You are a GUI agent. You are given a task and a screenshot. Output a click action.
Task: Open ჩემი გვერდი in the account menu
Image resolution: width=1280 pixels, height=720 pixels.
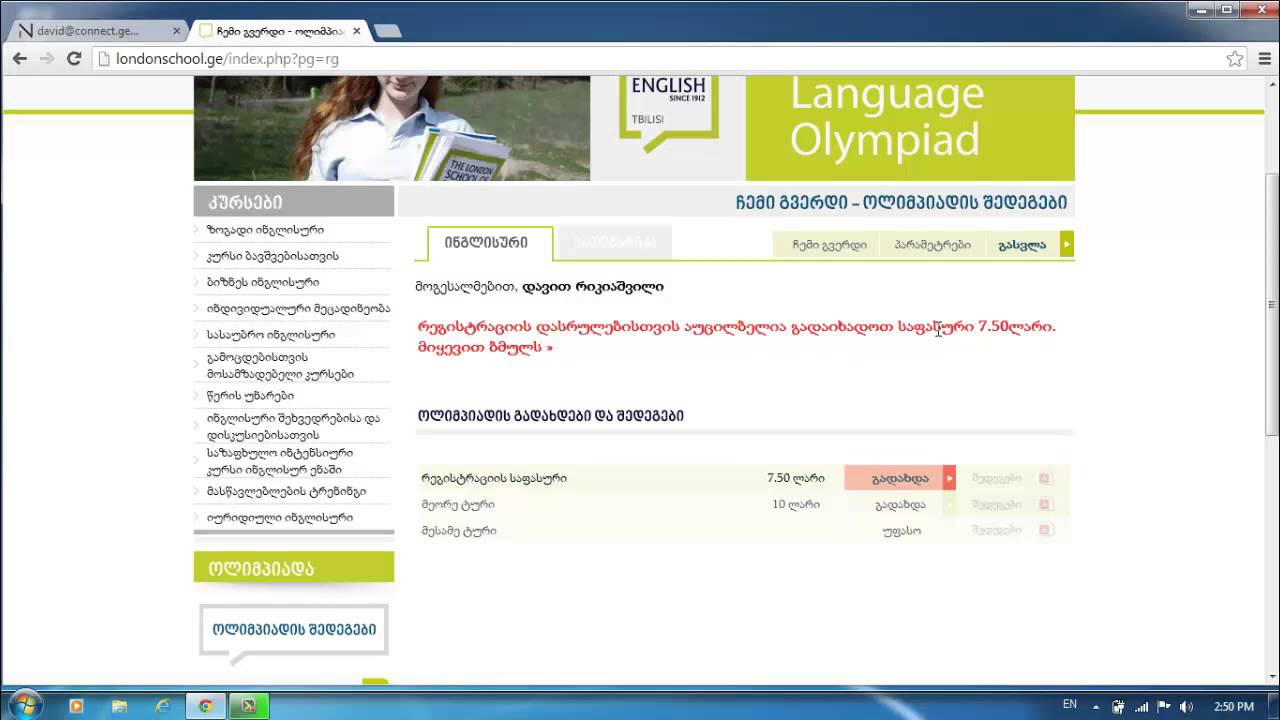[829, 244]
